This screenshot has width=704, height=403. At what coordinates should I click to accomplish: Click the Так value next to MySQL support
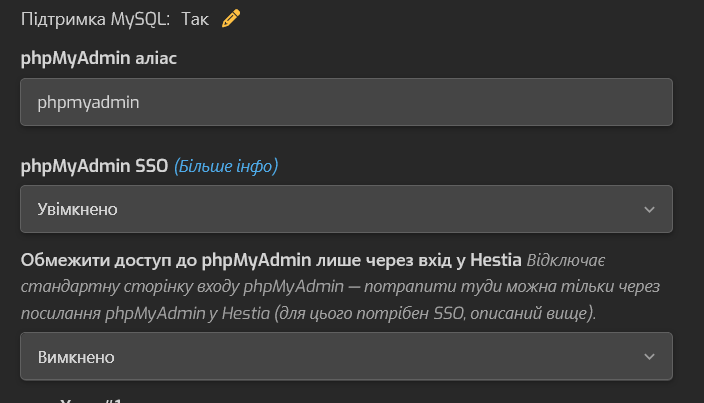195,19
